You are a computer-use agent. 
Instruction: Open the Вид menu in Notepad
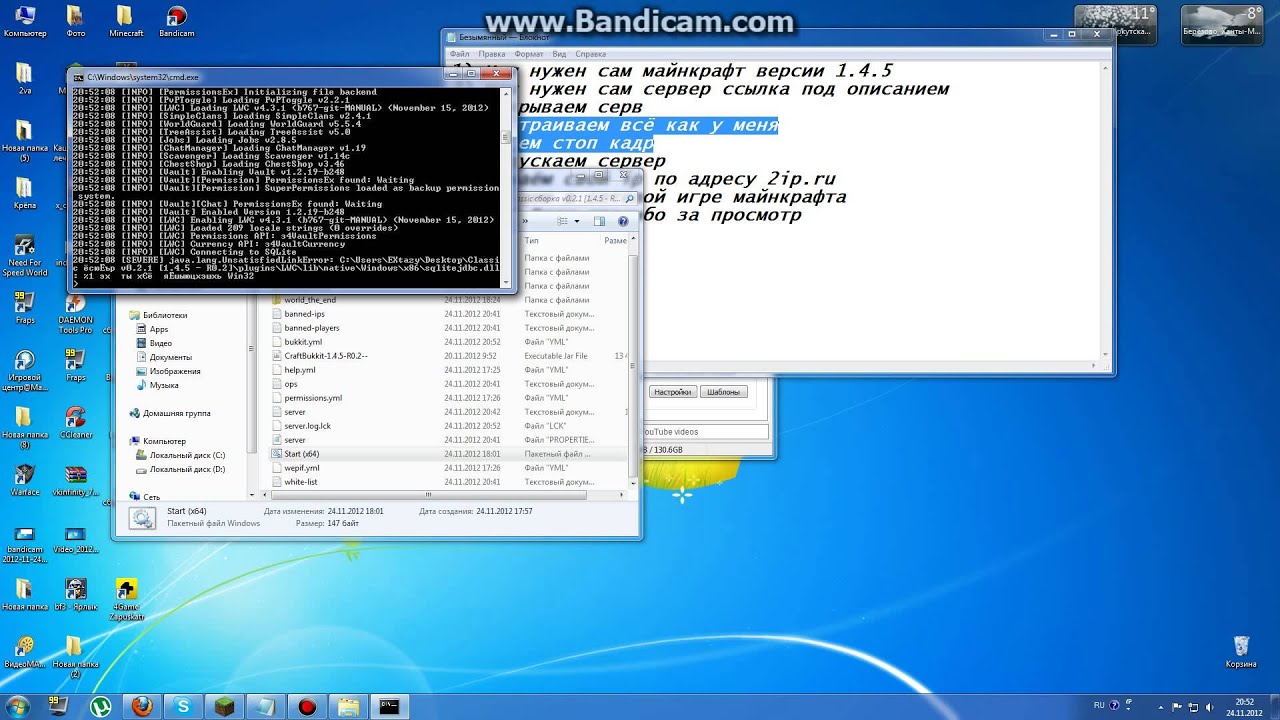pyautogui.click(x=559, y=54)
